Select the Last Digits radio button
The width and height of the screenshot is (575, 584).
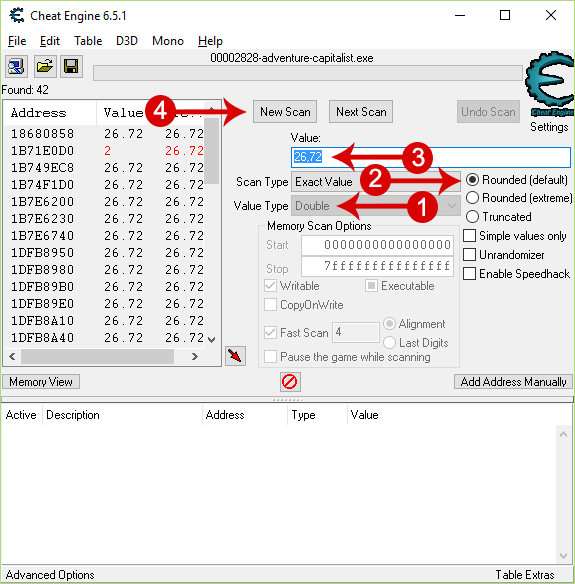pos(389,342)
